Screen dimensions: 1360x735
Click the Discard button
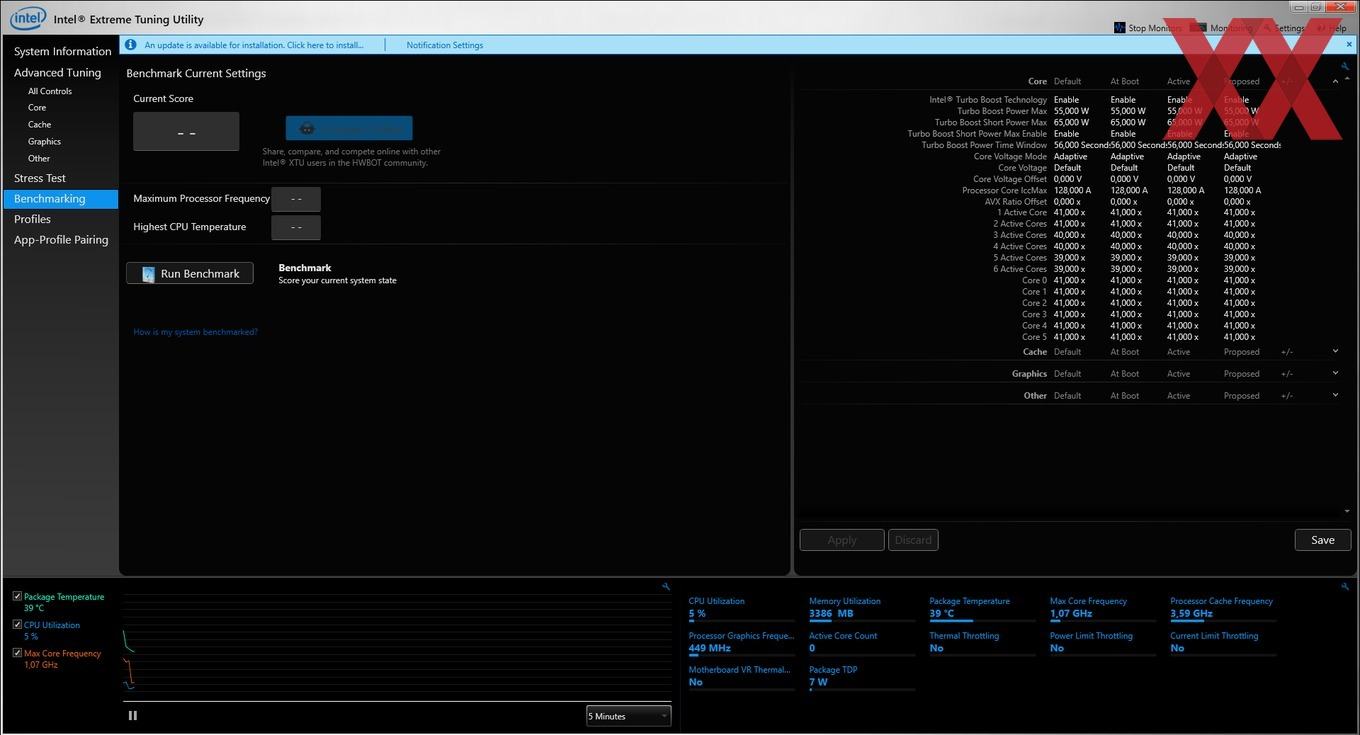(x=913, y=540)
